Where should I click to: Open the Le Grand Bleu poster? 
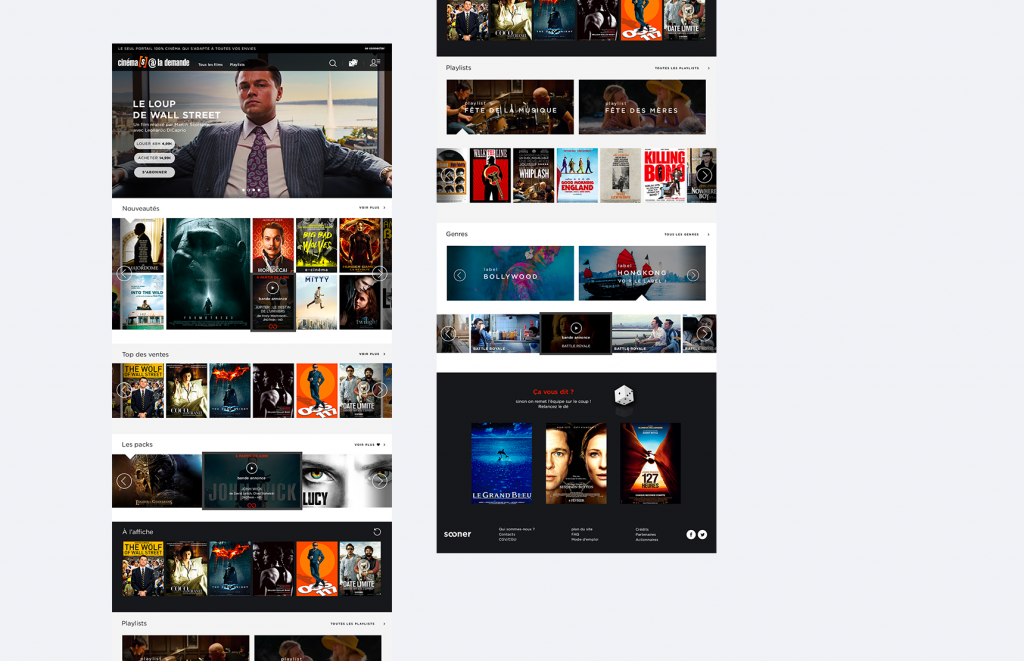click(x=502, y=463)
